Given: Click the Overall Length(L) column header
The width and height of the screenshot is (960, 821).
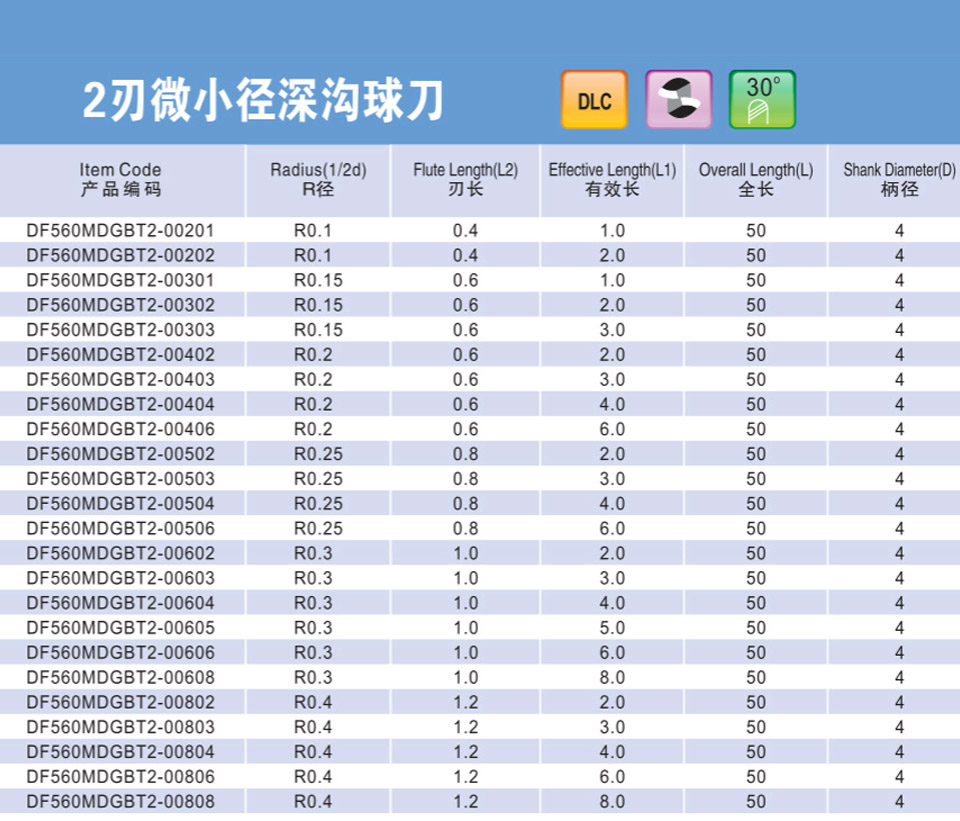Looking at the screenshot, I should [755, 179].
